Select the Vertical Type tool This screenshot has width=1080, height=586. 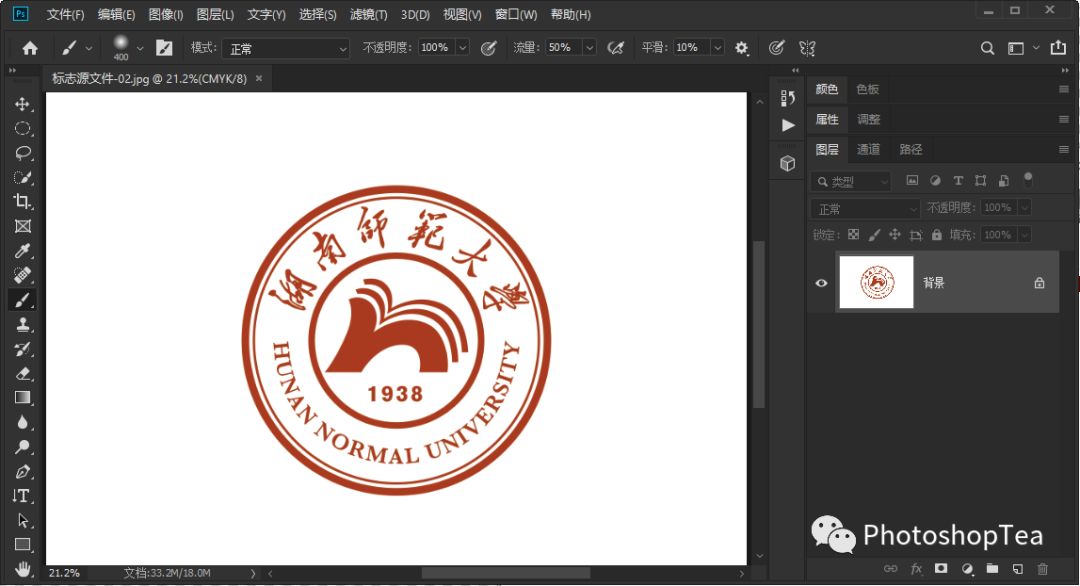(22, 496)
